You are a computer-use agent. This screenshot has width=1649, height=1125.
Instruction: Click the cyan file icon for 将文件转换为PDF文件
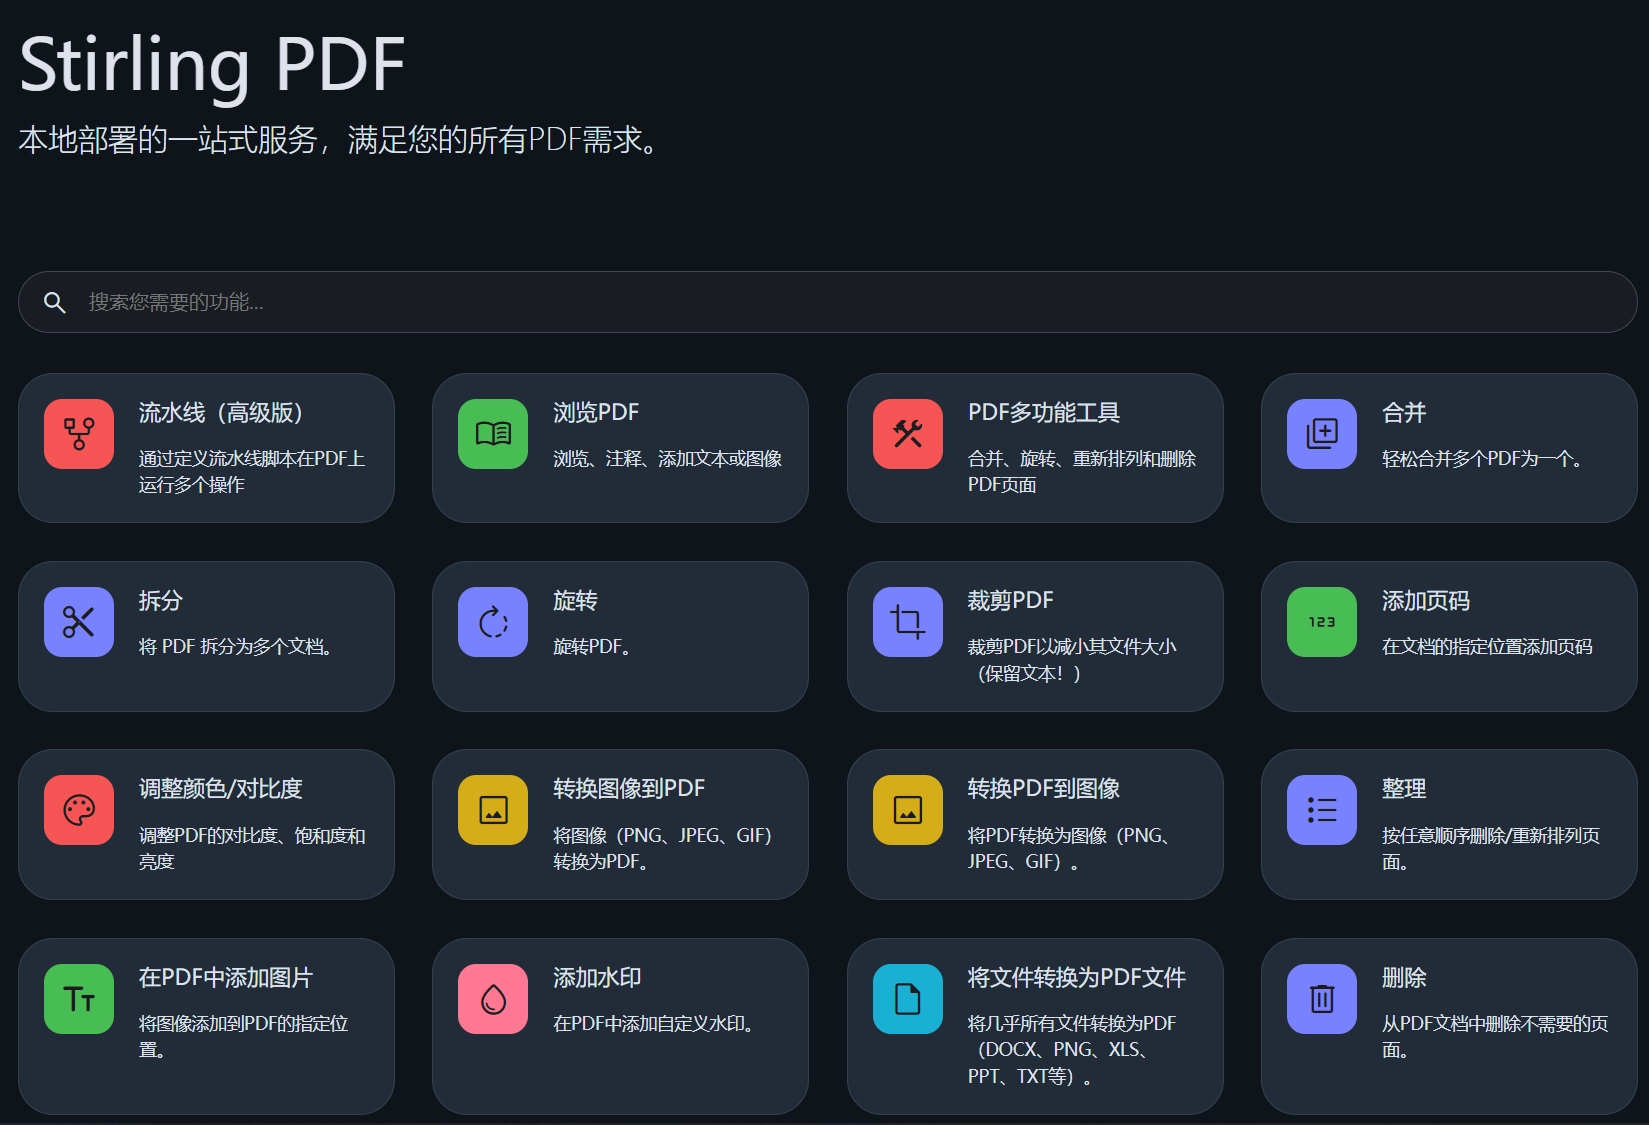click(908, 999)
